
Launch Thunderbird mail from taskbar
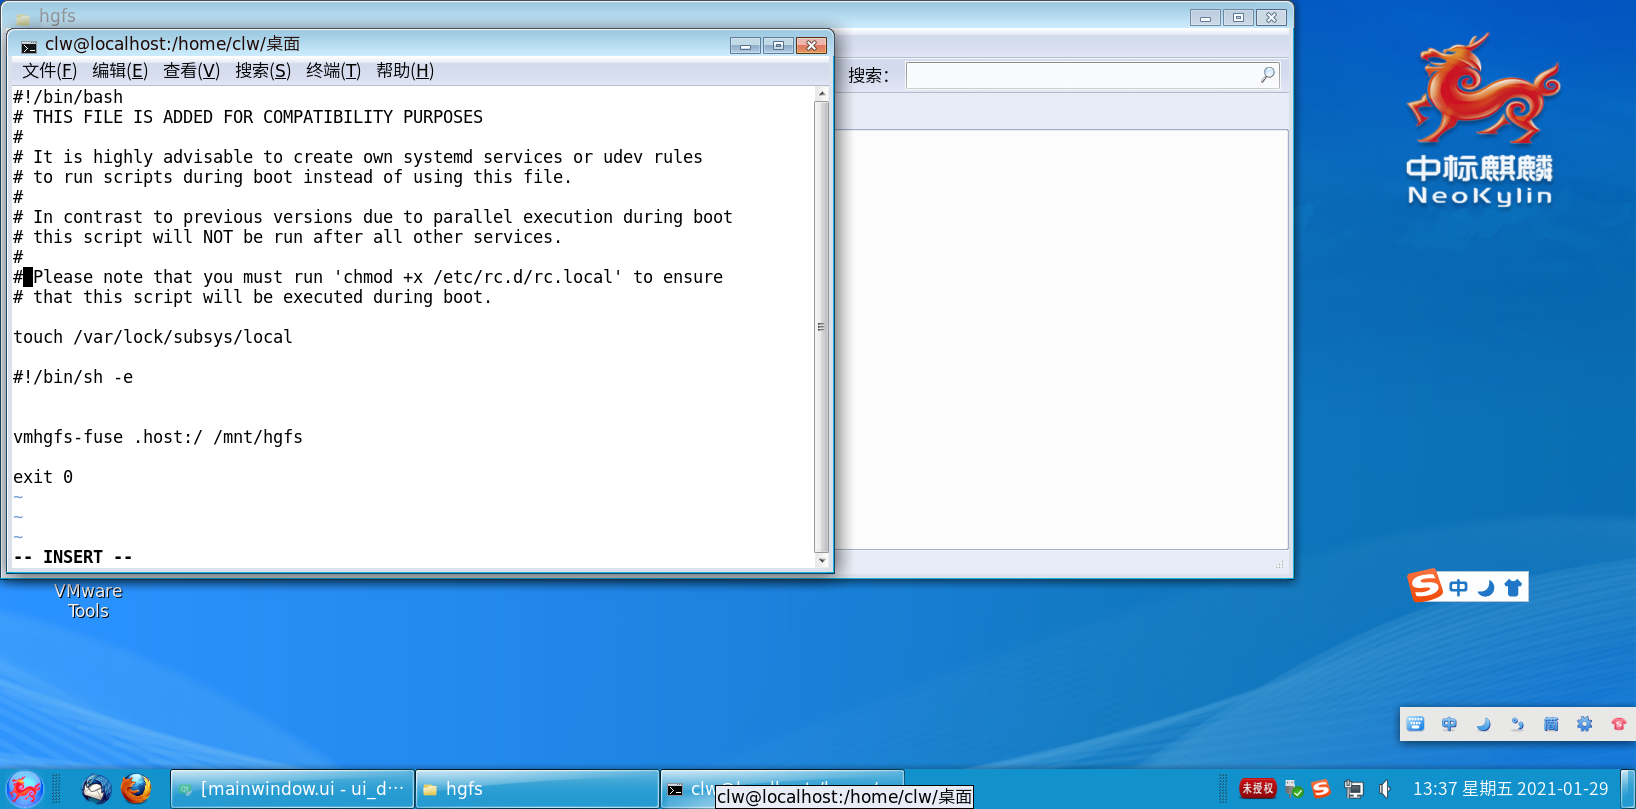click(97, 789)
